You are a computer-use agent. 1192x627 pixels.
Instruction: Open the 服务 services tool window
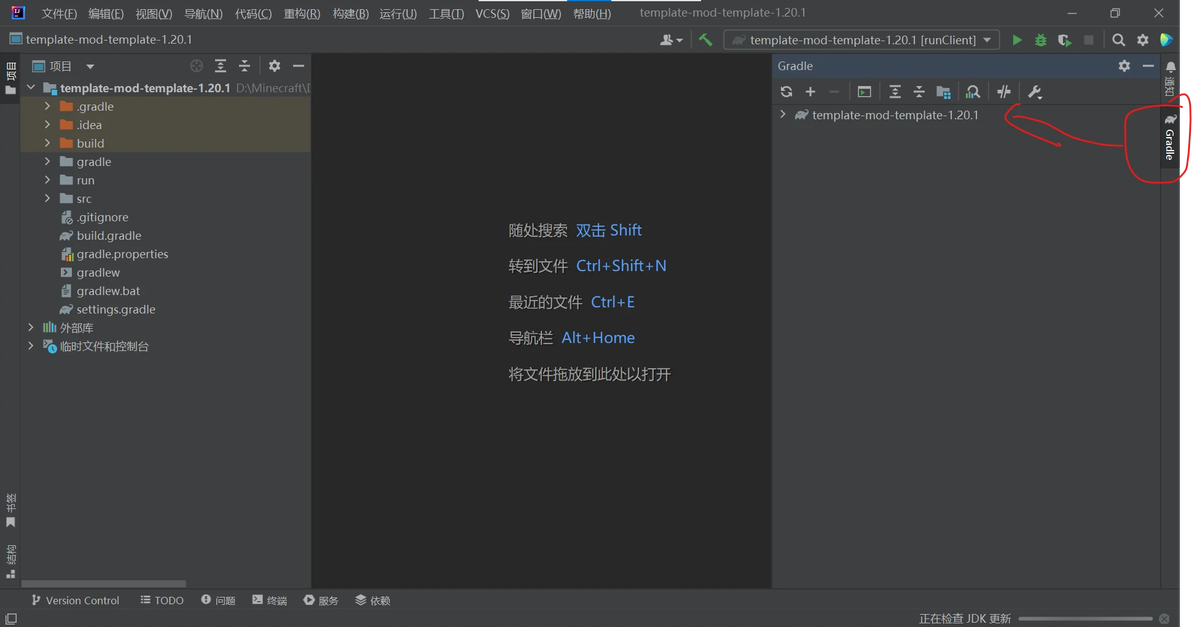click(321, 600)
